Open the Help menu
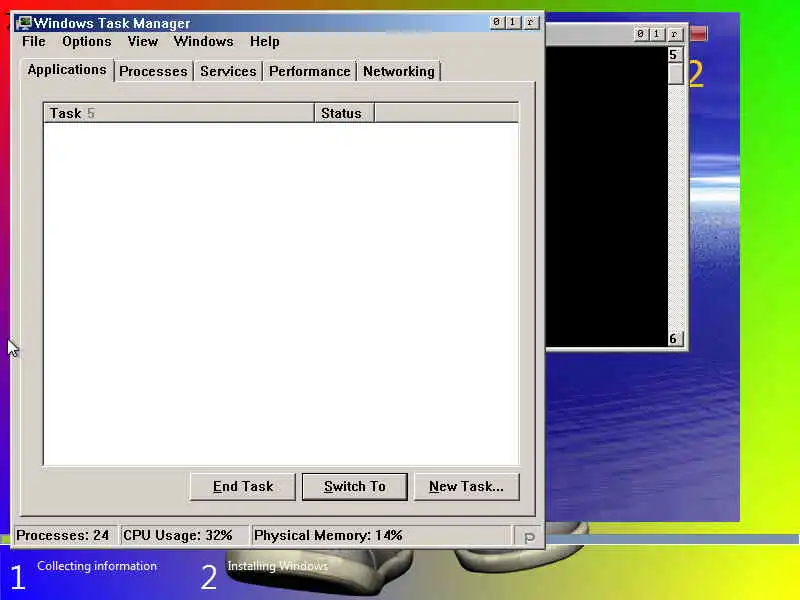 [x=264, y=41]
